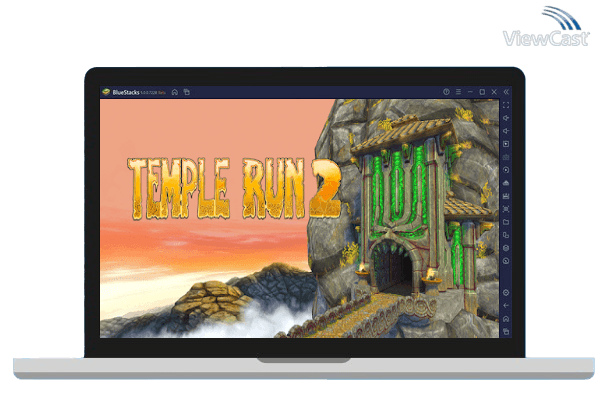Open the stacked layers multi-instance icon
This screenshot has width=602, height=414.
pos(506,248)
